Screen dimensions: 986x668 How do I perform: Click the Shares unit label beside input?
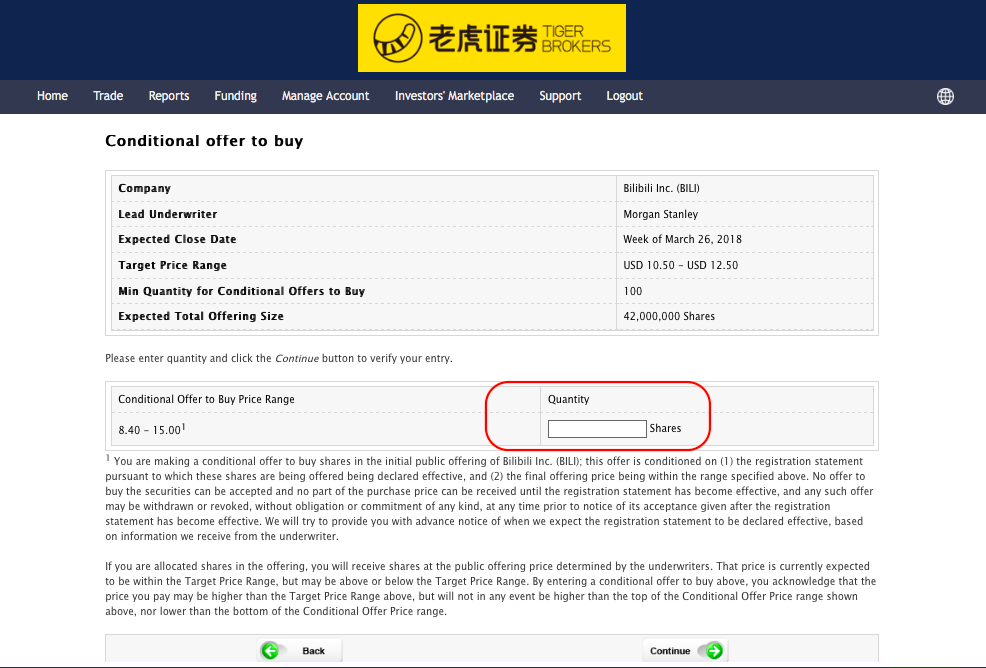665,428
